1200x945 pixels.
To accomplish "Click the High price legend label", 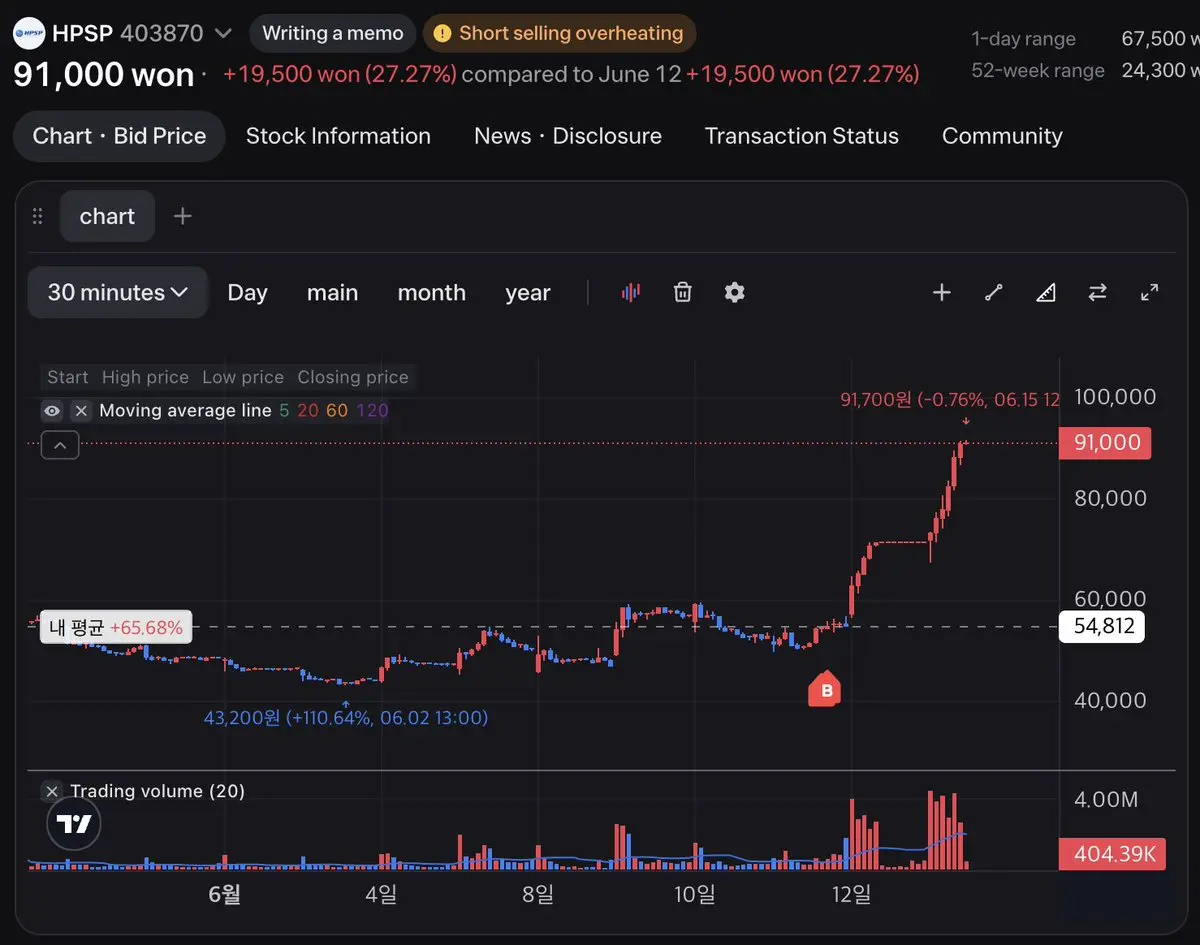I will (x=145, y=377).
